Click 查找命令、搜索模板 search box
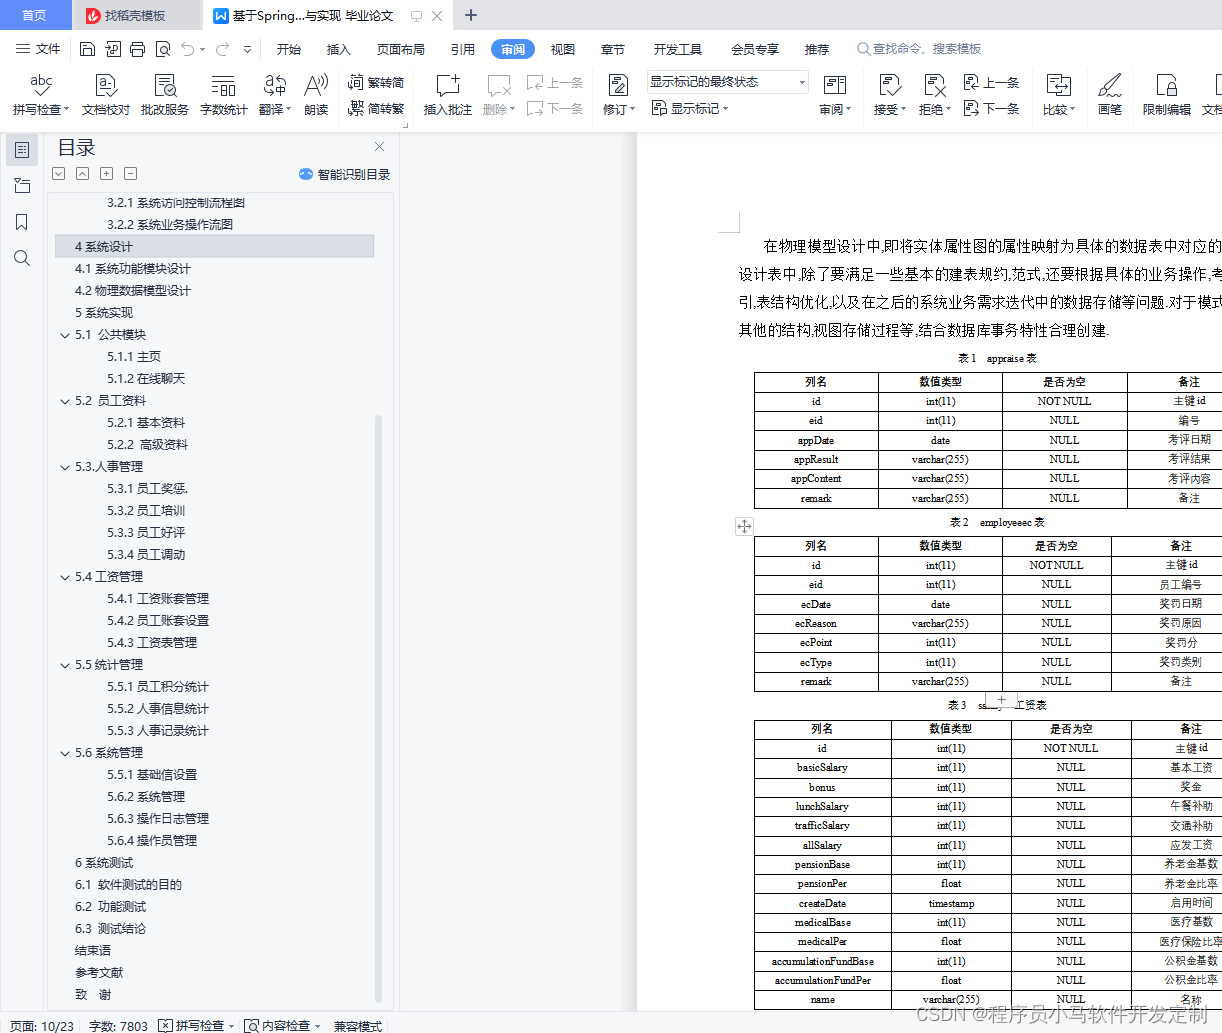1222x1033 pixels. (x=919, y=49)
